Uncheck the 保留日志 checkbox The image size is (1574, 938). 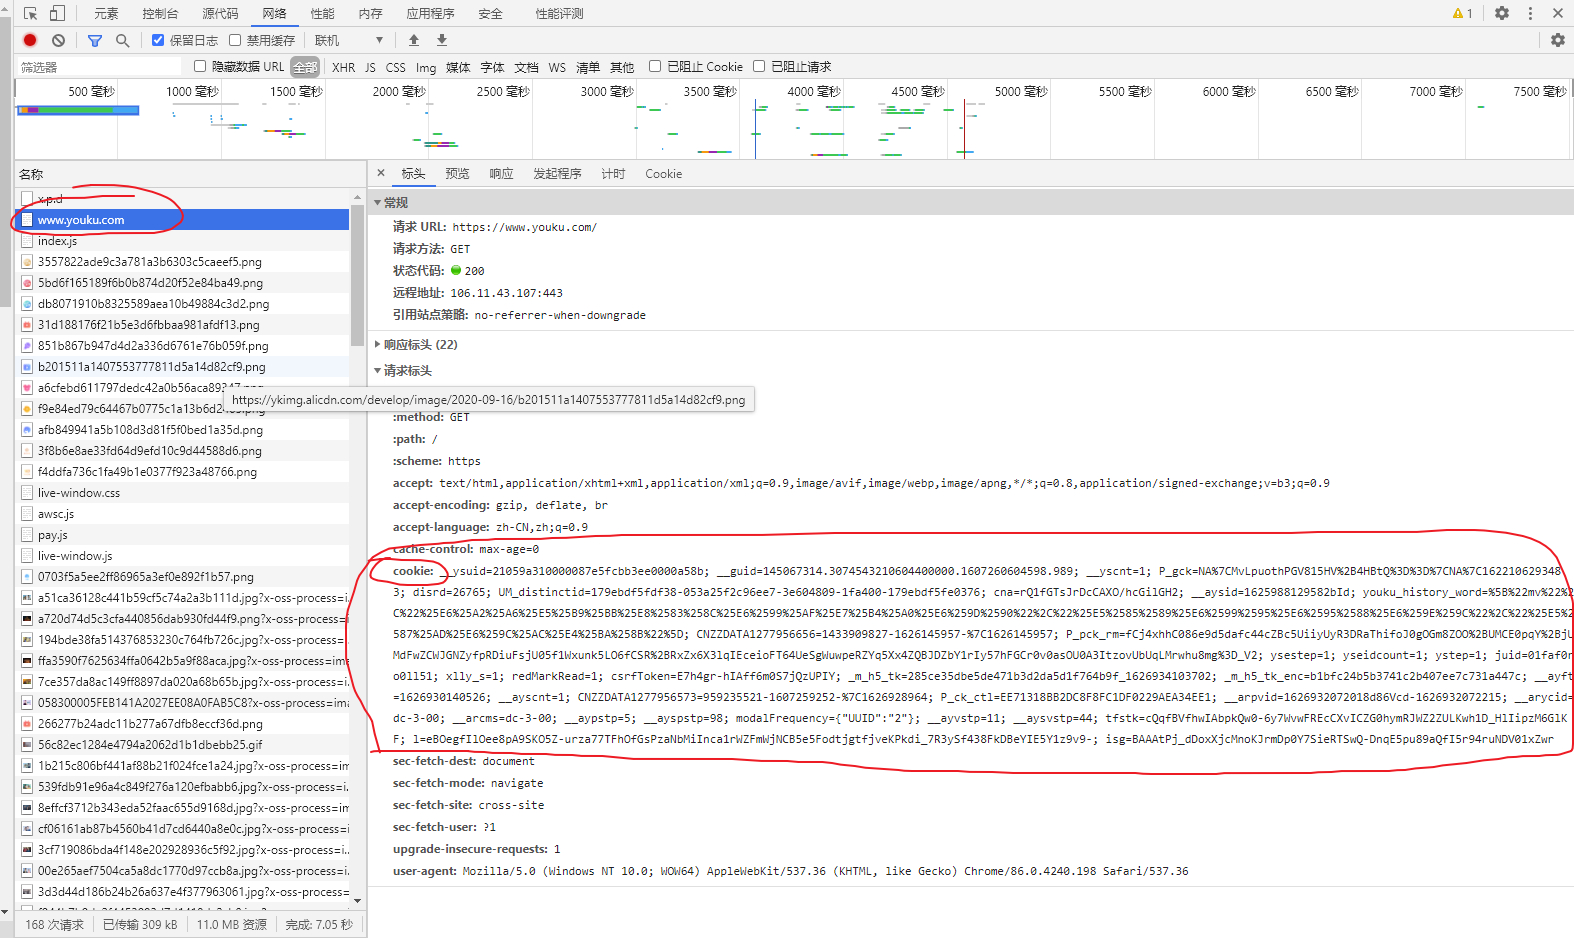coord(158,40)
